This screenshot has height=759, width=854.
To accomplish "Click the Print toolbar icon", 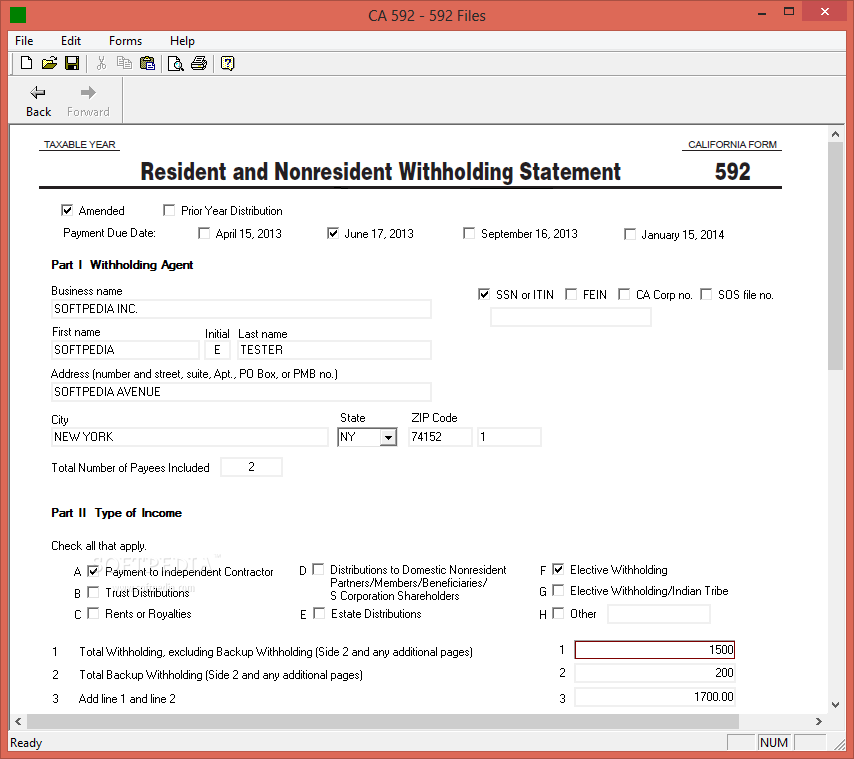I will pyautogui.click(x=199, y=63).
